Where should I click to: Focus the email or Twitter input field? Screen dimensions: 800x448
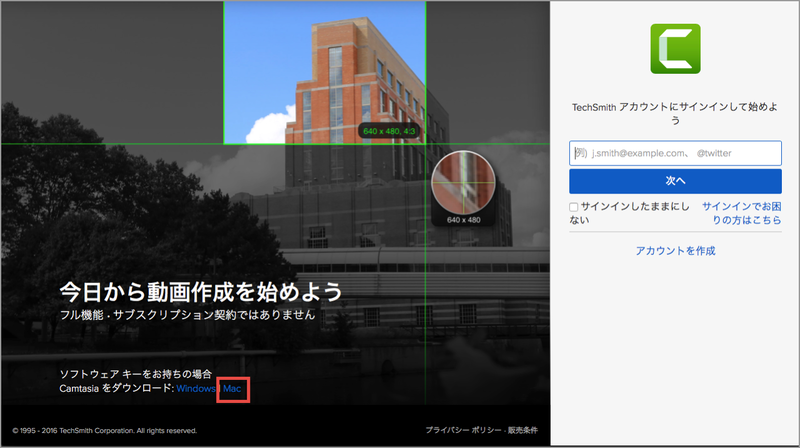[x=675, y=153]
